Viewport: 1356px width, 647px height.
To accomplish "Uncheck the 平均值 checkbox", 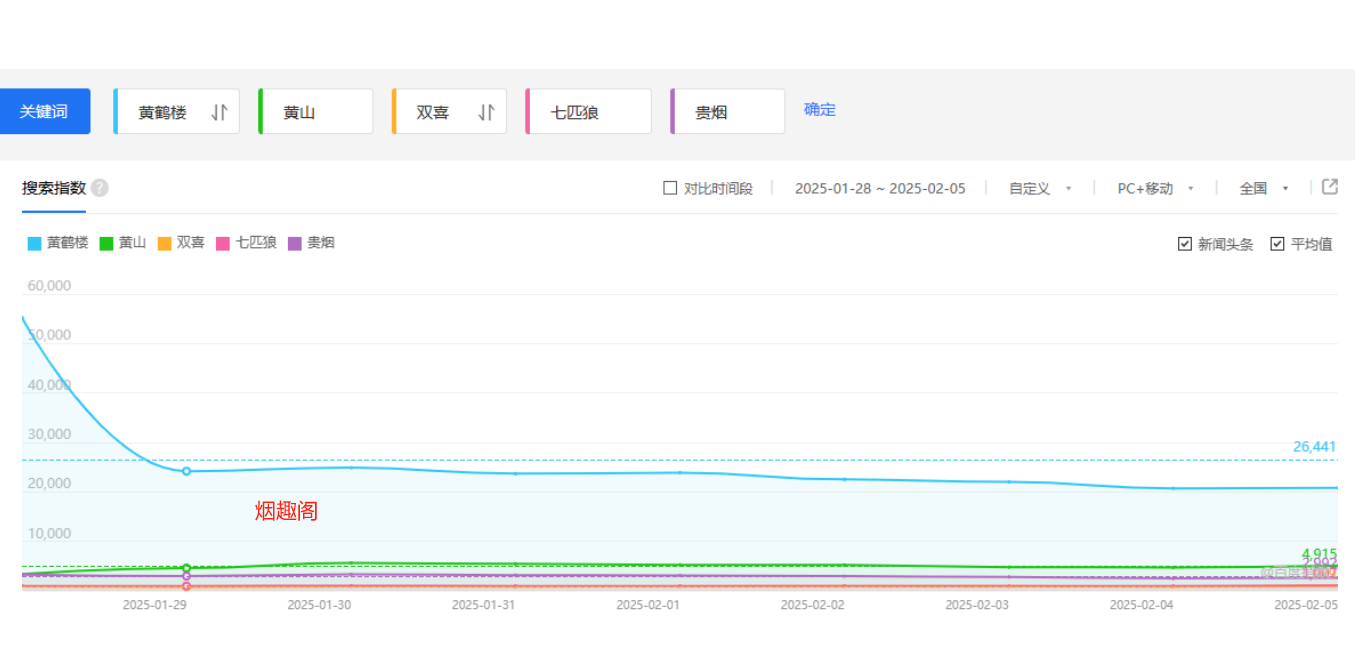I will (x=1277, y=244).
